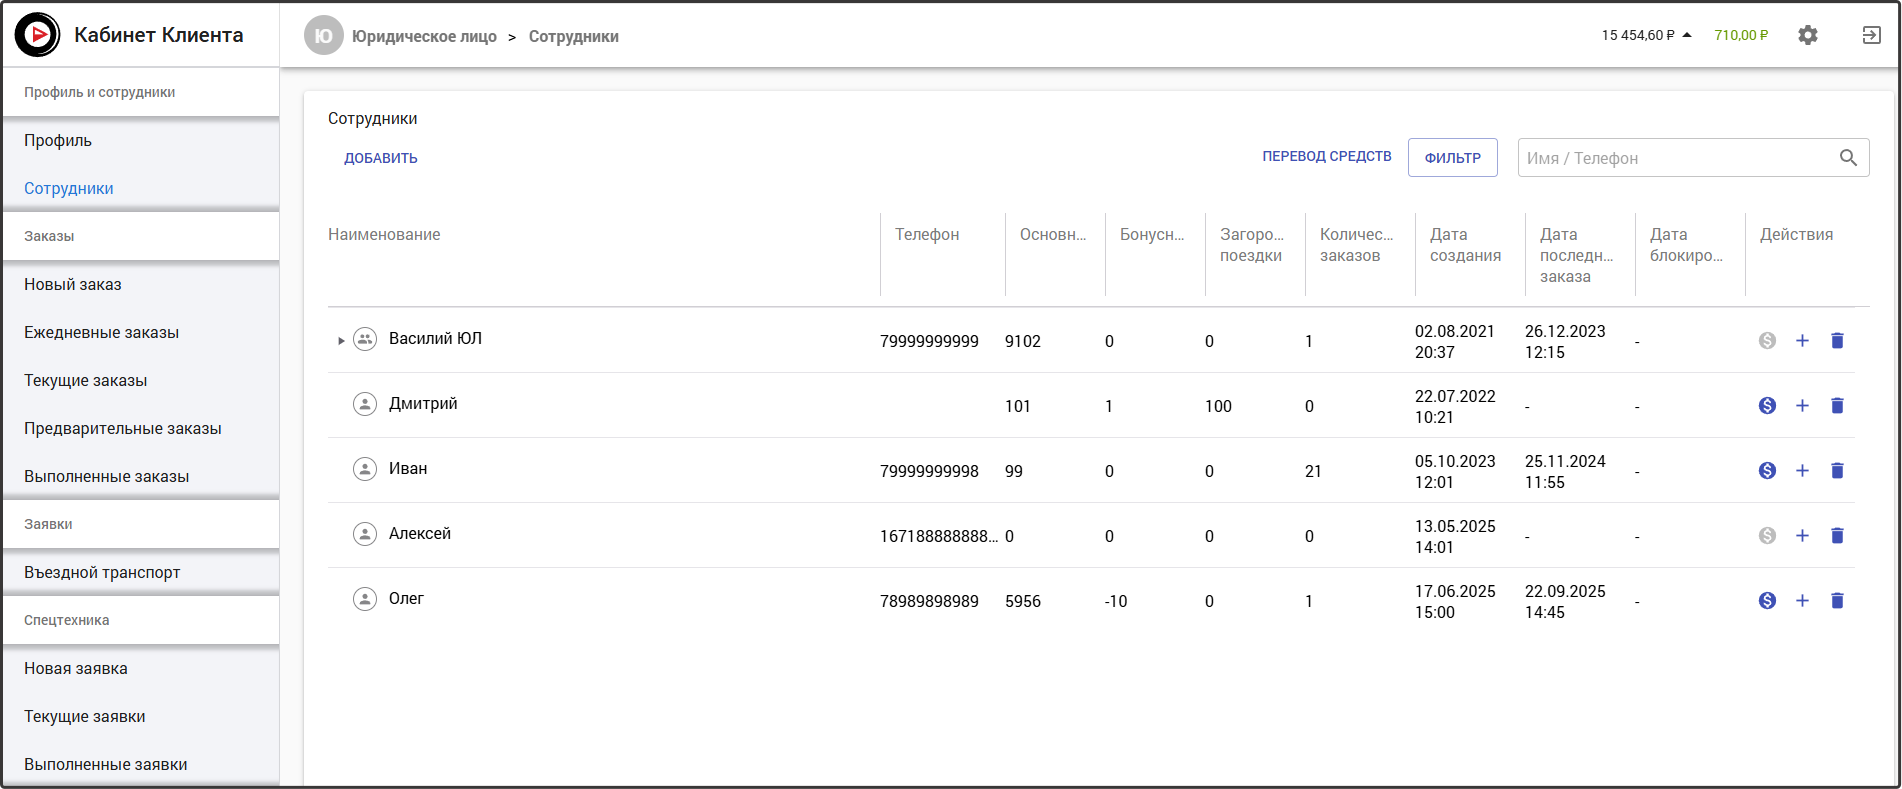Image resolution: width=1902 pixels, height=789 pixels.
Task: Click the trash icon in Алексей row
Action: (1837, 536)
